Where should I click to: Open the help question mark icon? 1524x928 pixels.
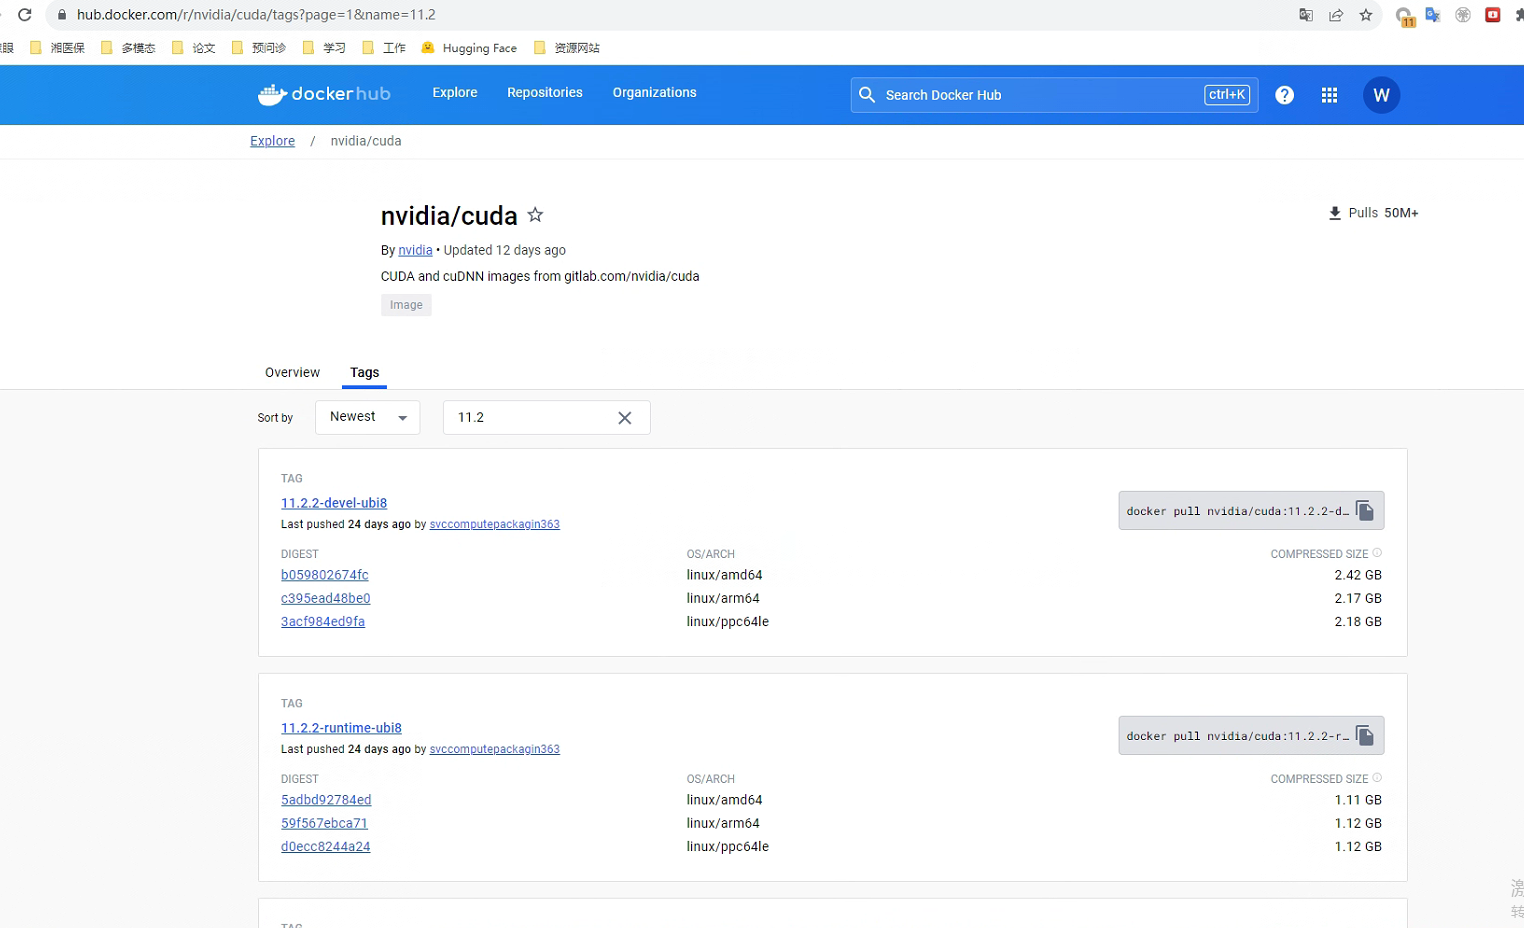pyautogui.click(x=1285, y=95)
